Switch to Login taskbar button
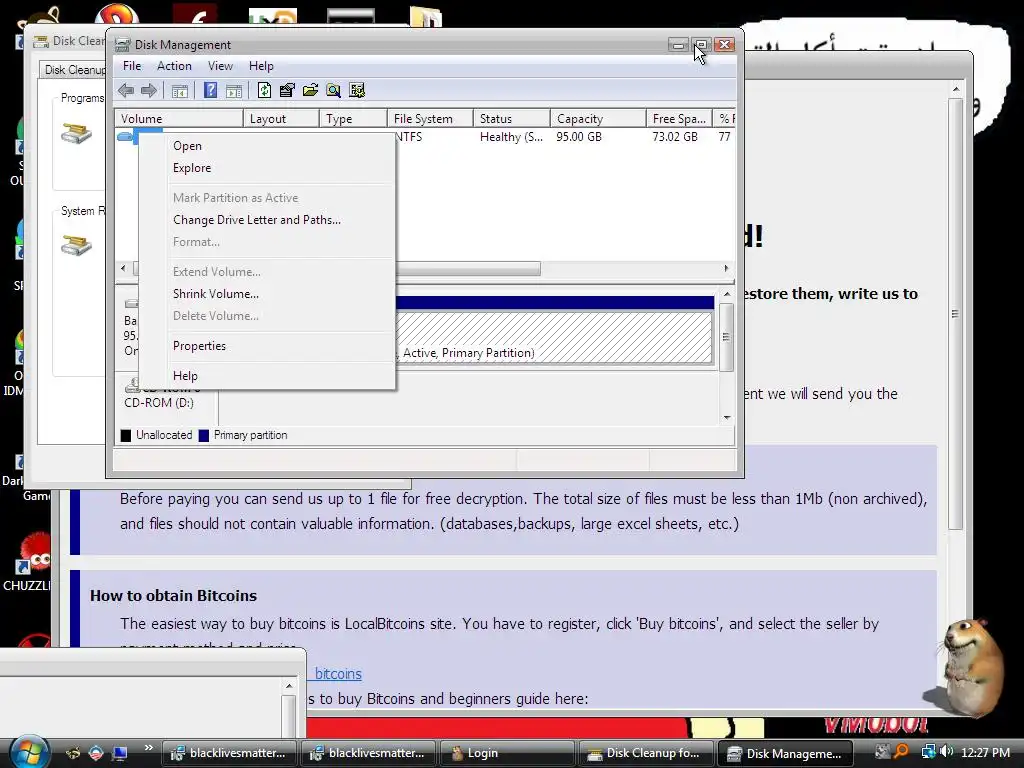 [507, 753]
